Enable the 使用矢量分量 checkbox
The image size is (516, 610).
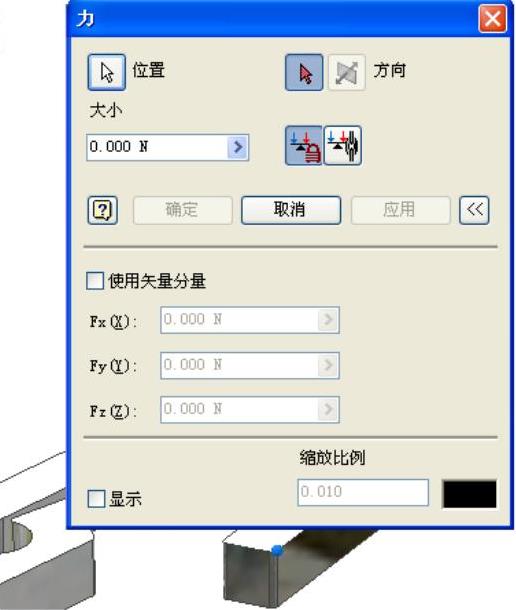(x=95, y=280)
